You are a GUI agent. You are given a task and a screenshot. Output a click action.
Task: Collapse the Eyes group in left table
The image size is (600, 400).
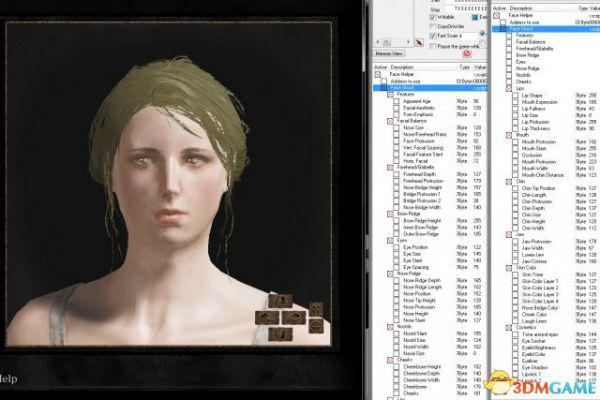pyautogui.click(x=390, y=241)
